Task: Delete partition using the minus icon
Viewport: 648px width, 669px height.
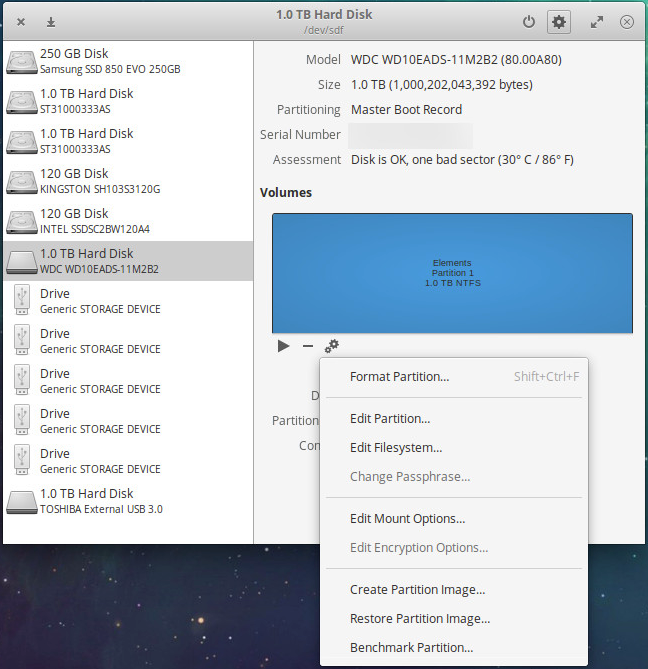Action: click(x=308, y=346)
